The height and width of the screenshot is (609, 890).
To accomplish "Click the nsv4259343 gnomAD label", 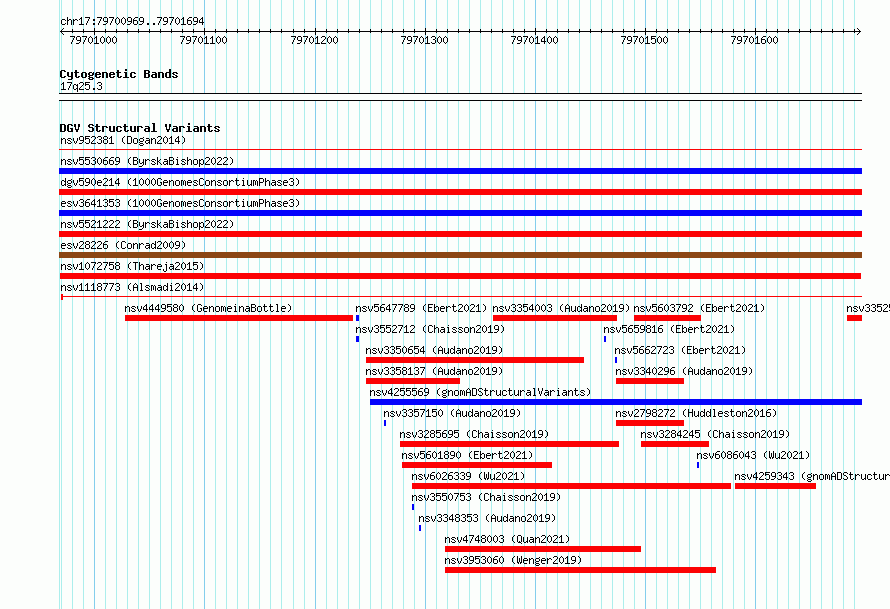I will click(812, 476).
